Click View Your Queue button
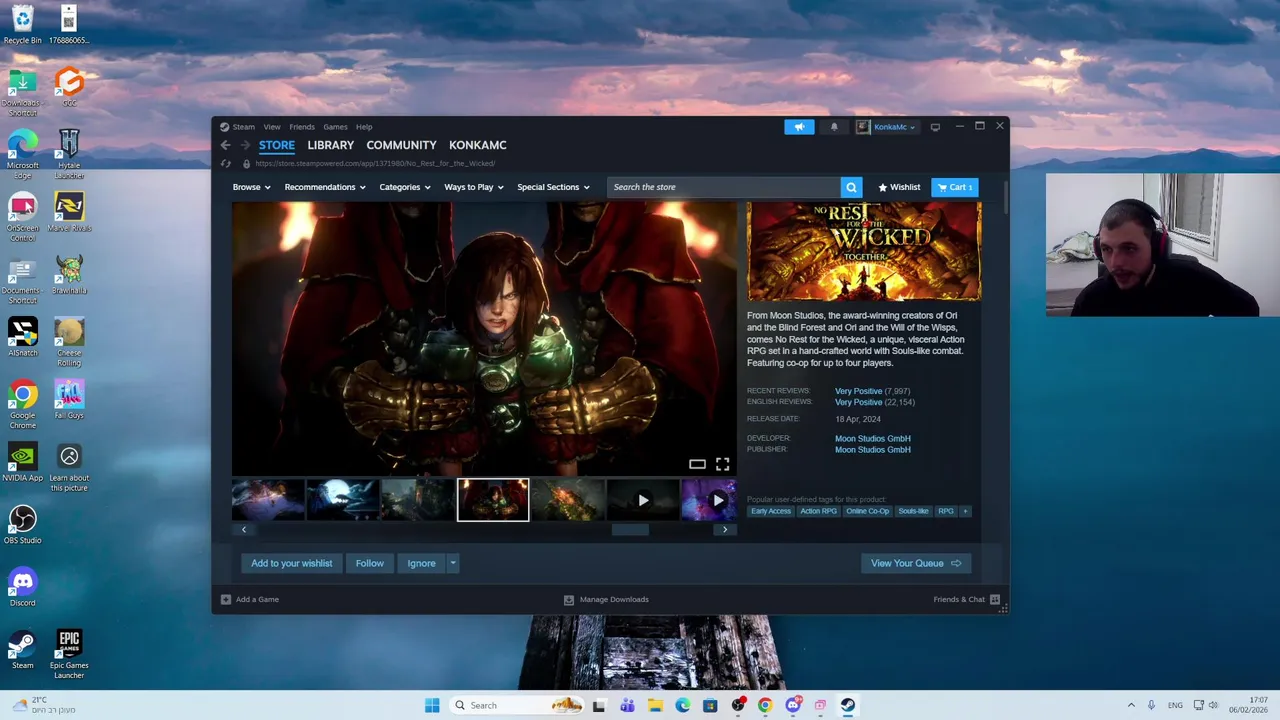The width and height of the screenshot is (1280, 720). point(916,563)
